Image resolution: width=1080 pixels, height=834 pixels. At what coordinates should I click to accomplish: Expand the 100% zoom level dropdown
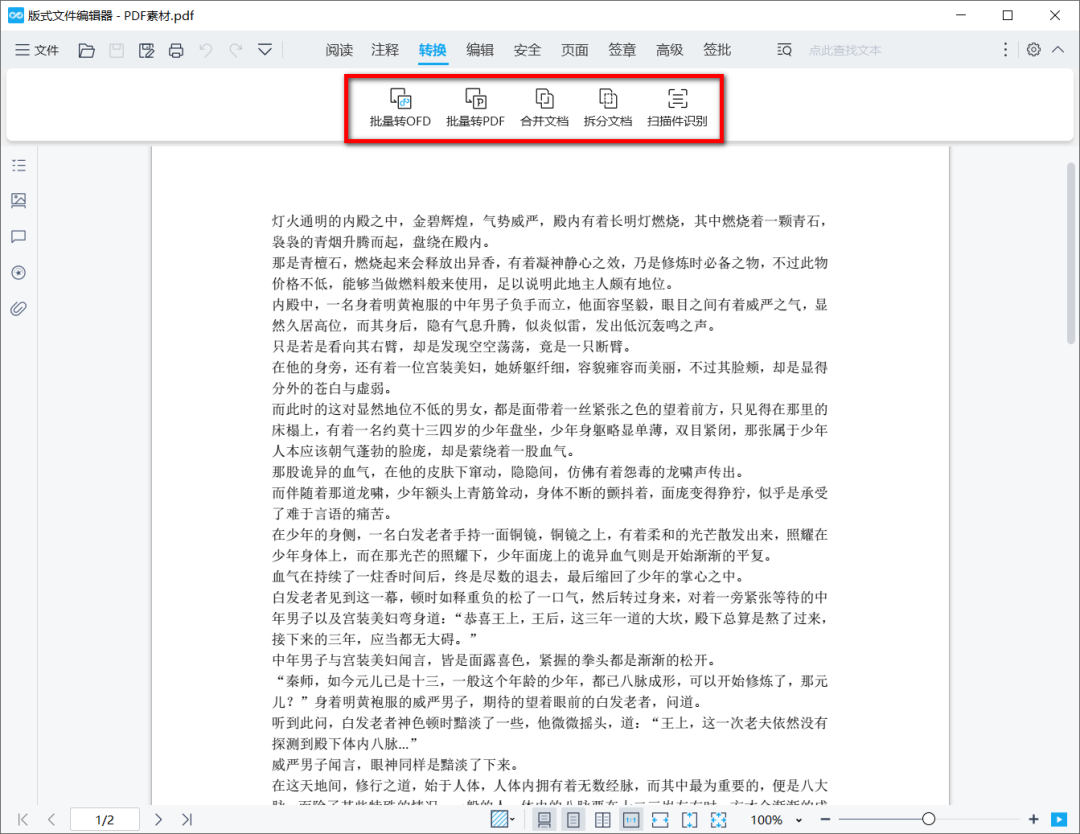[x=800, y=820]
